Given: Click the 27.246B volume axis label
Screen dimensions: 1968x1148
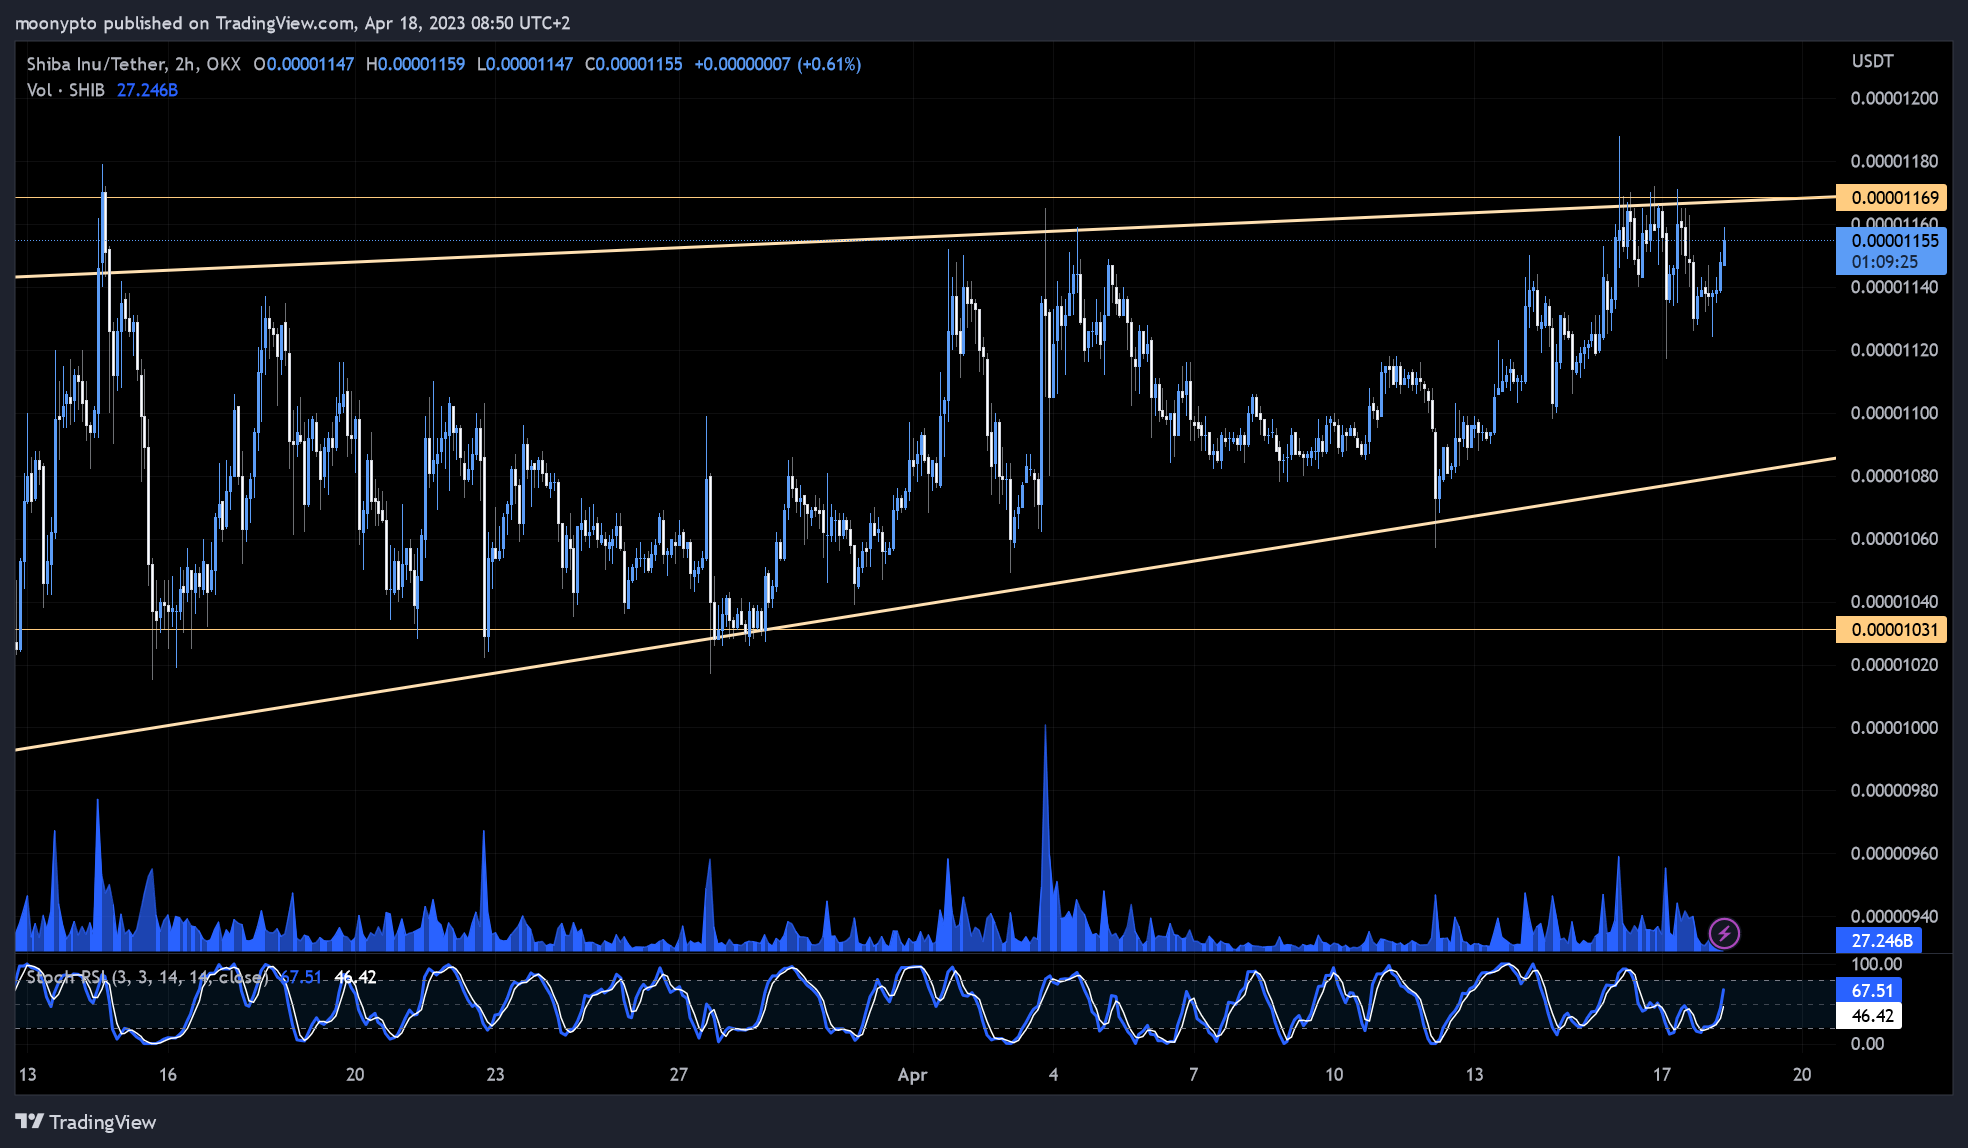Looking at the screenshot, I should point(1878,940).
